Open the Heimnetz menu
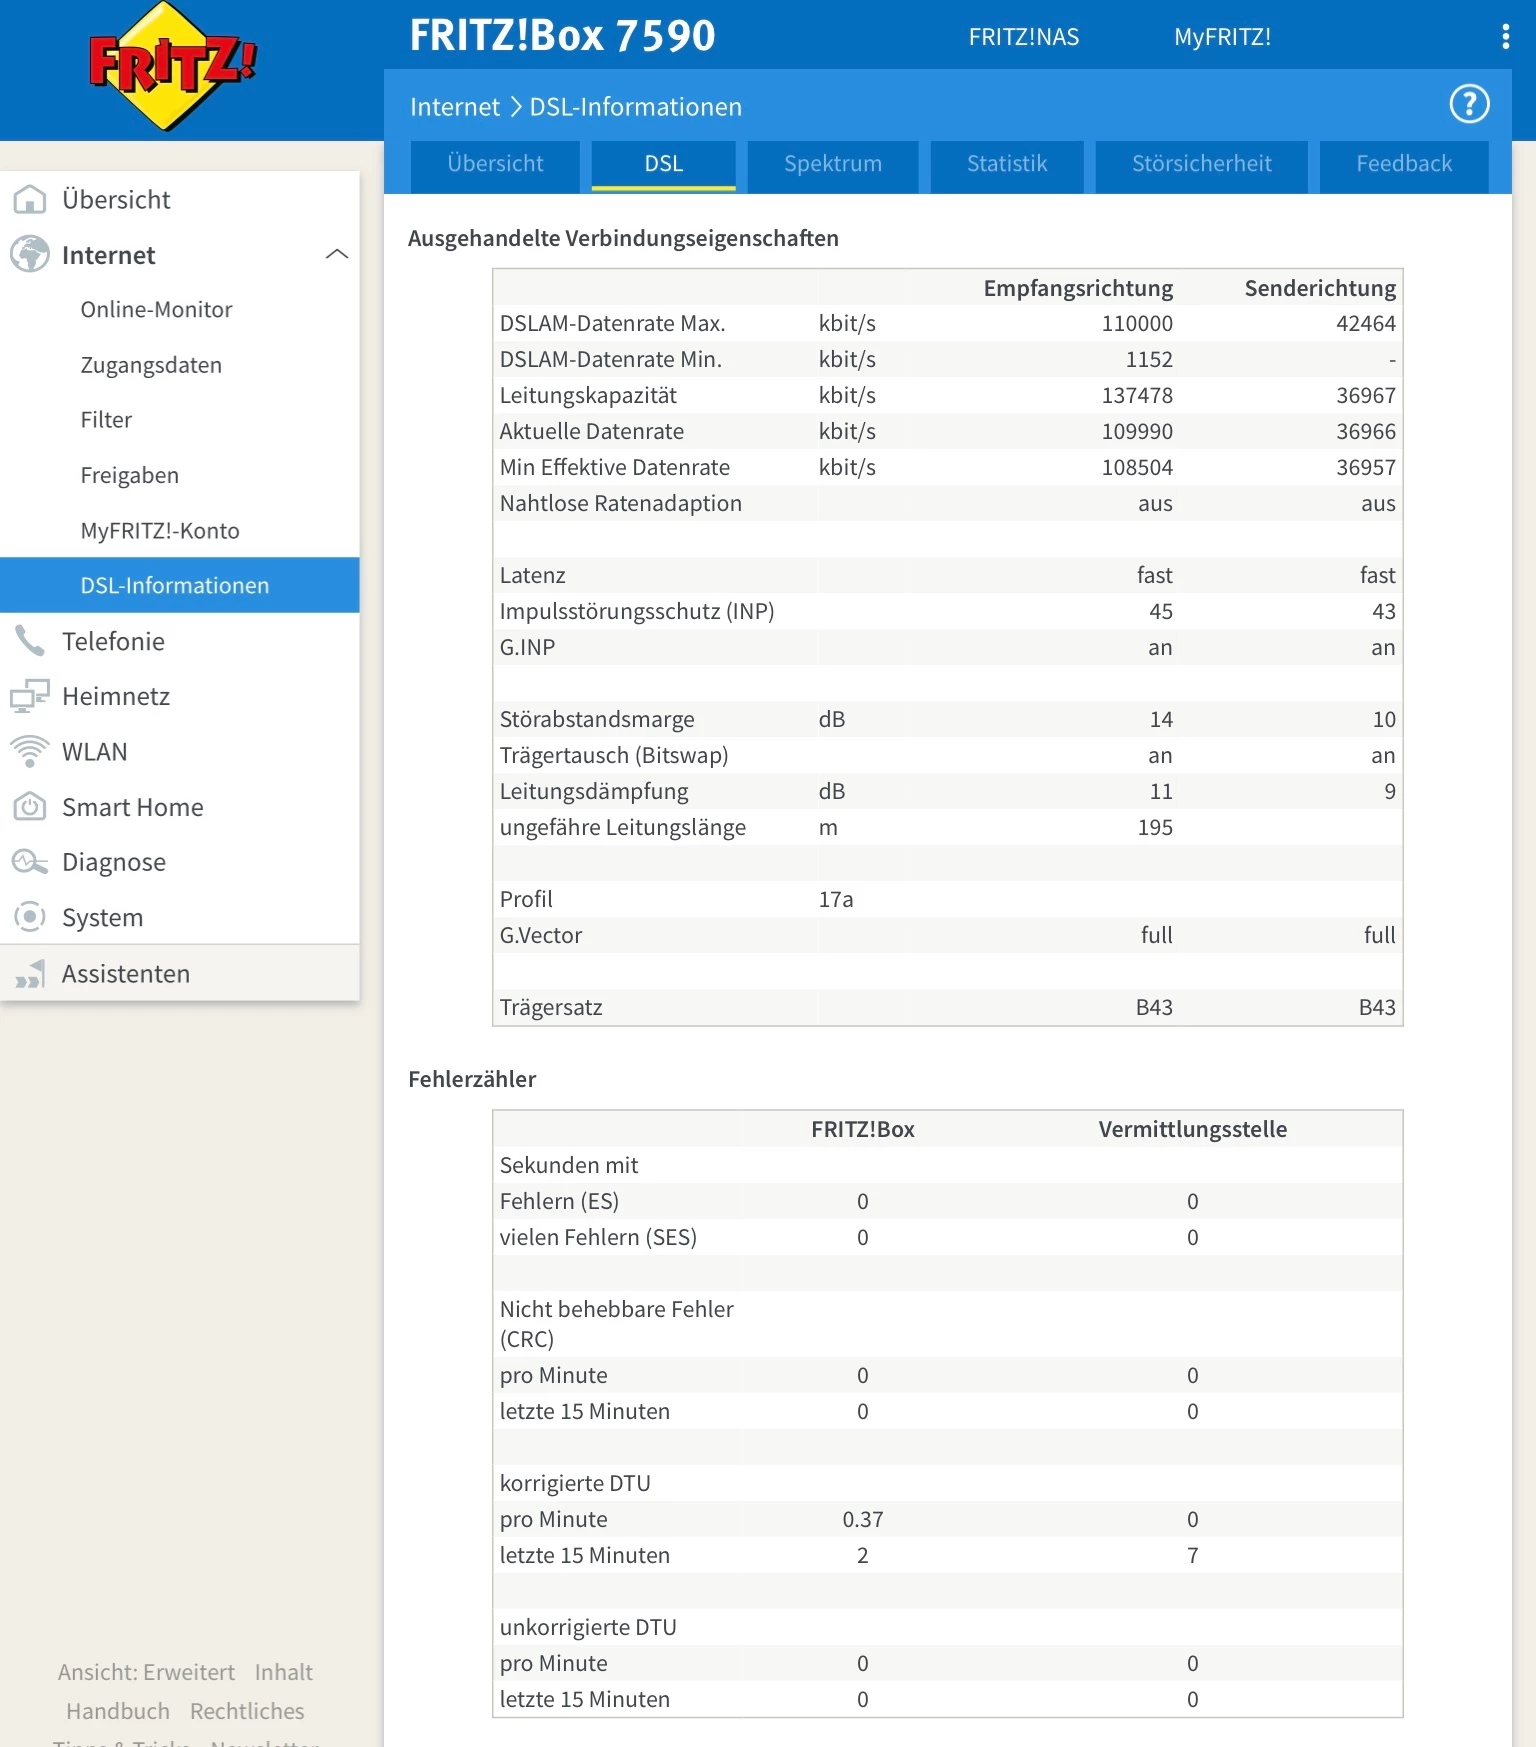Viewport: 1536px width, 1747px height. point(180,696)
